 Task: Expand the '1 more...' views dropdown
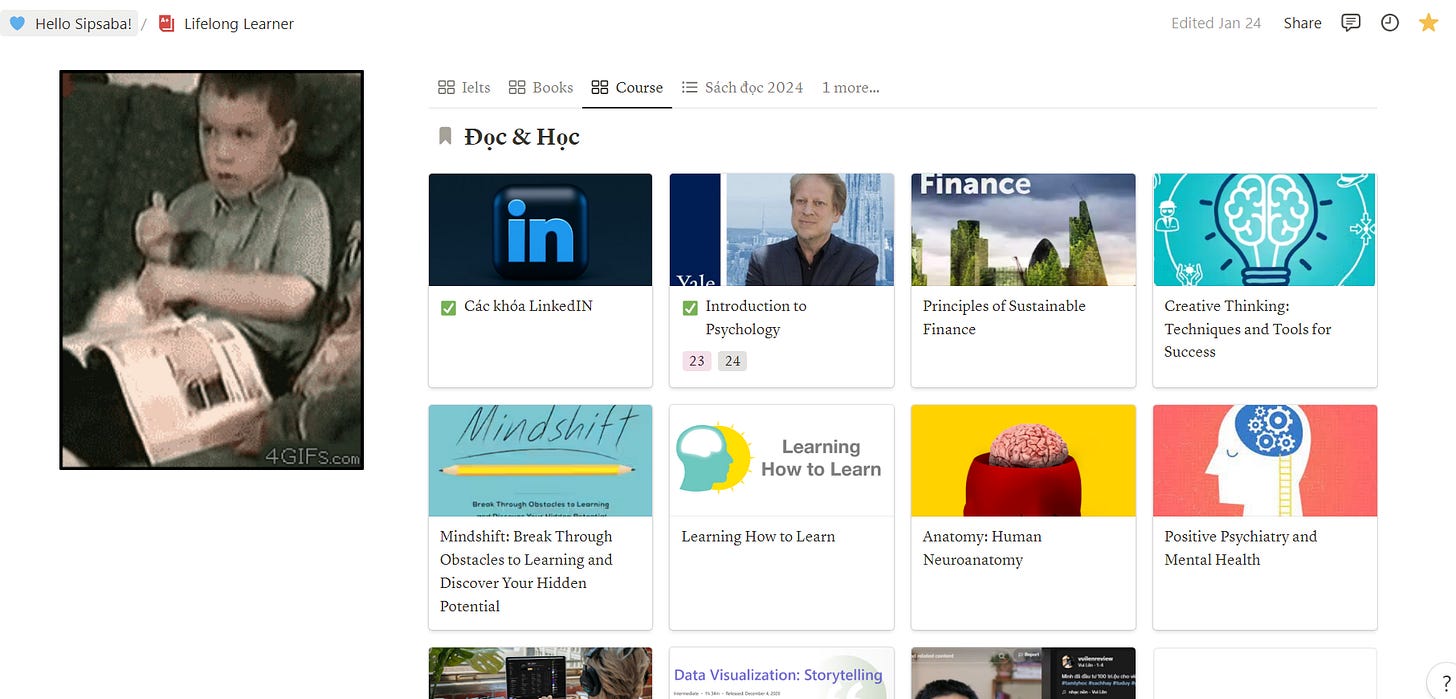[851, 87]
